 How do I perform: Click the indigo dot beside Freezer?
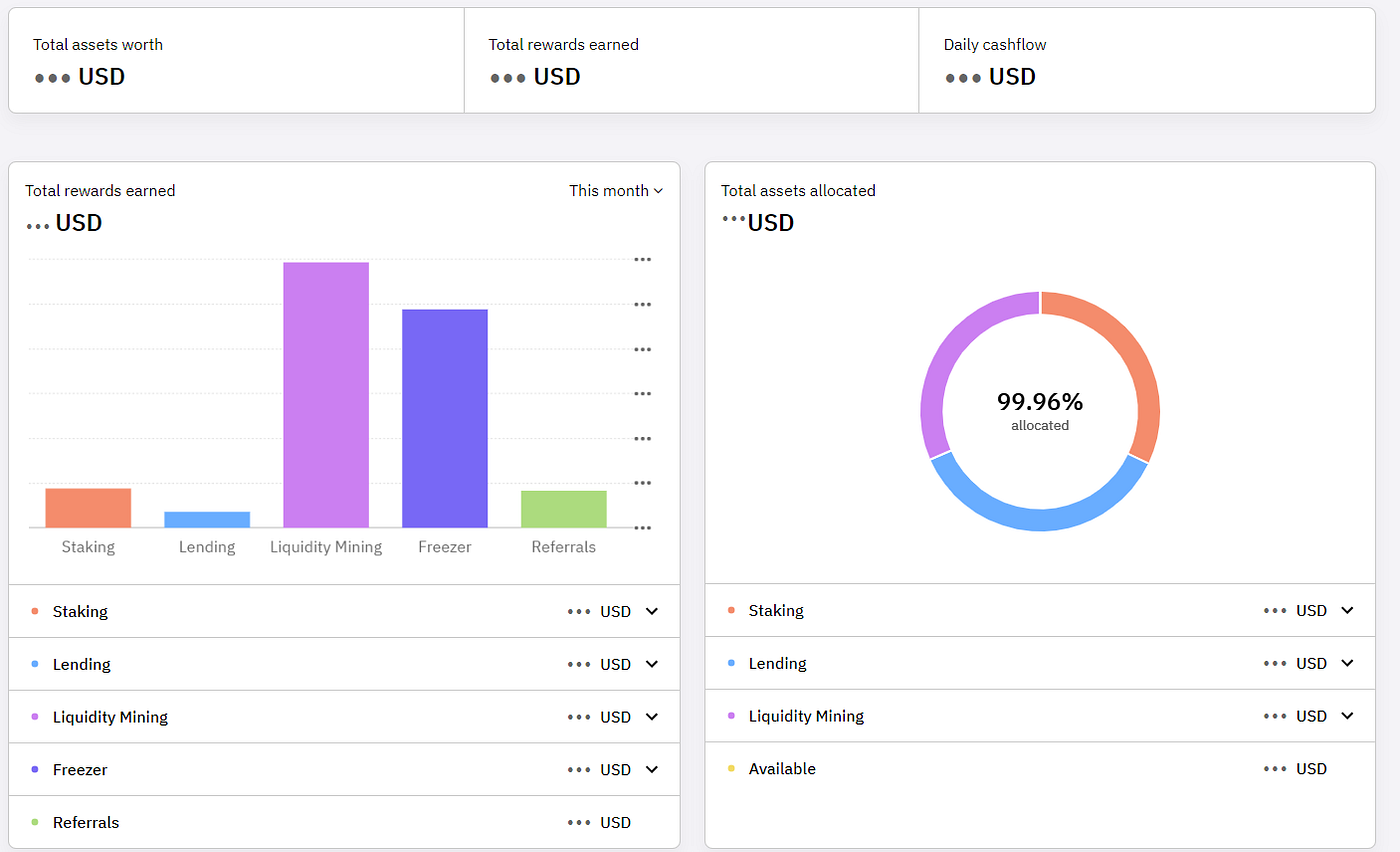[35, 769]
